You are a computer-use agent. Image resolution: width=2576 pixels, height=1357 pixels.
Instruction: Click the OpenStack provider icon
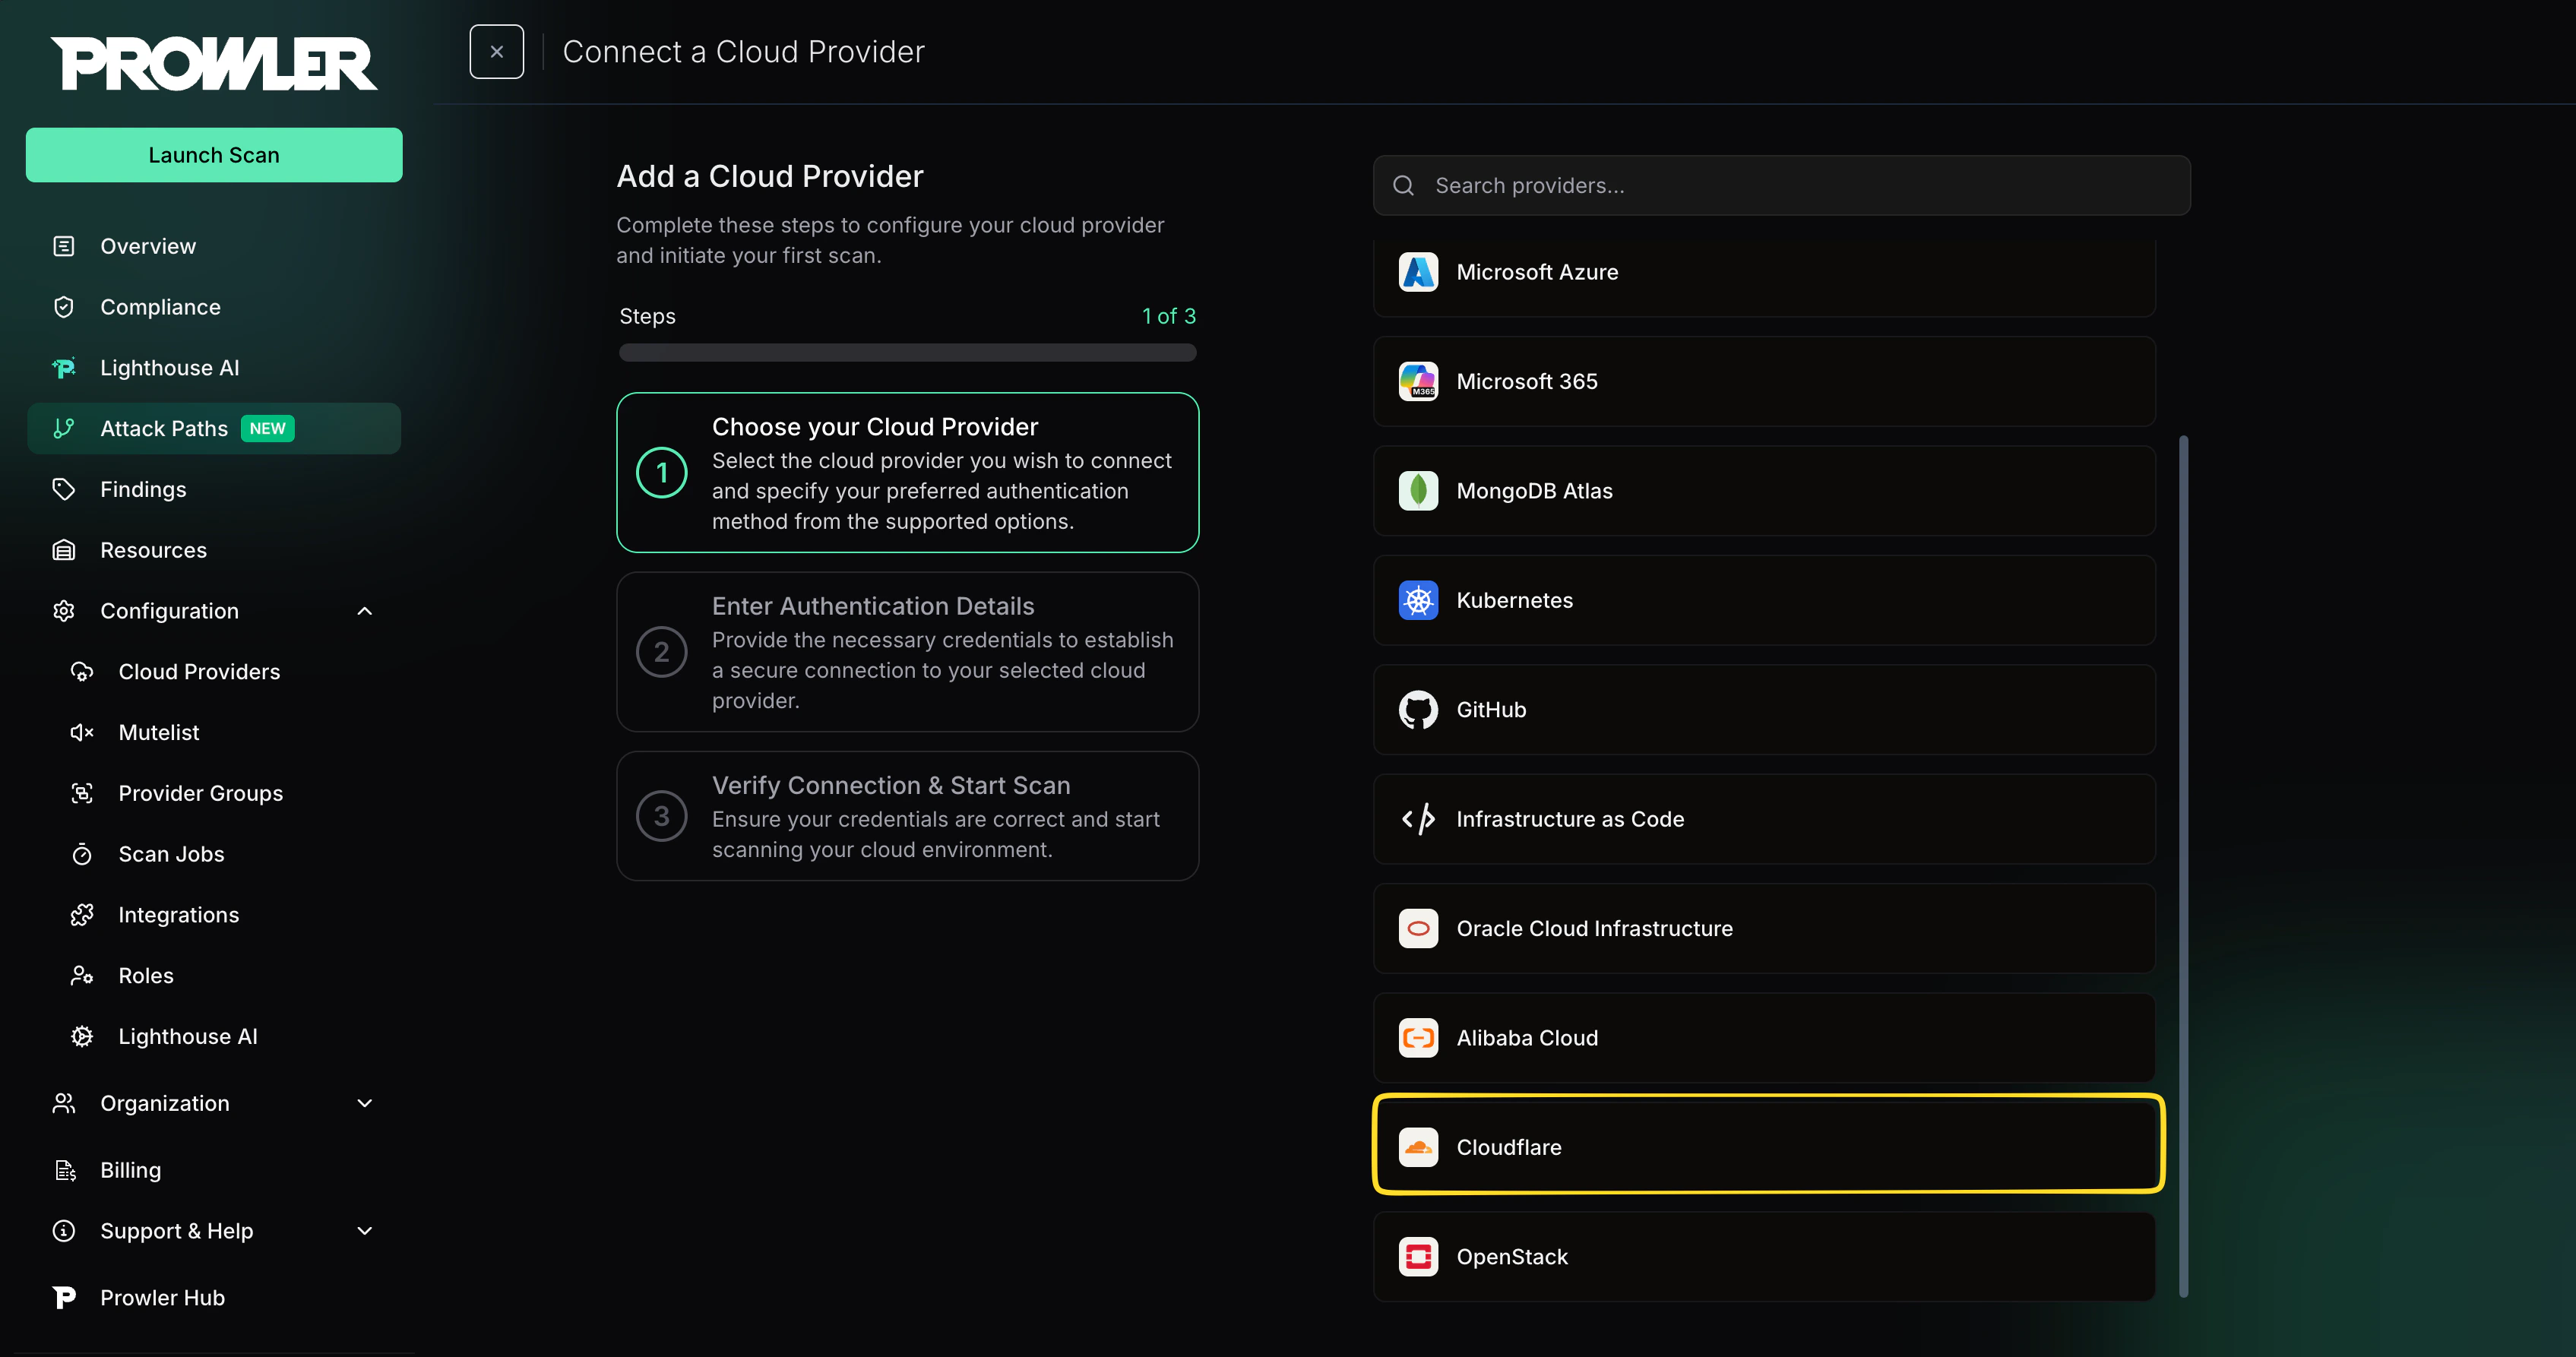click(x=1418, y=1257)
